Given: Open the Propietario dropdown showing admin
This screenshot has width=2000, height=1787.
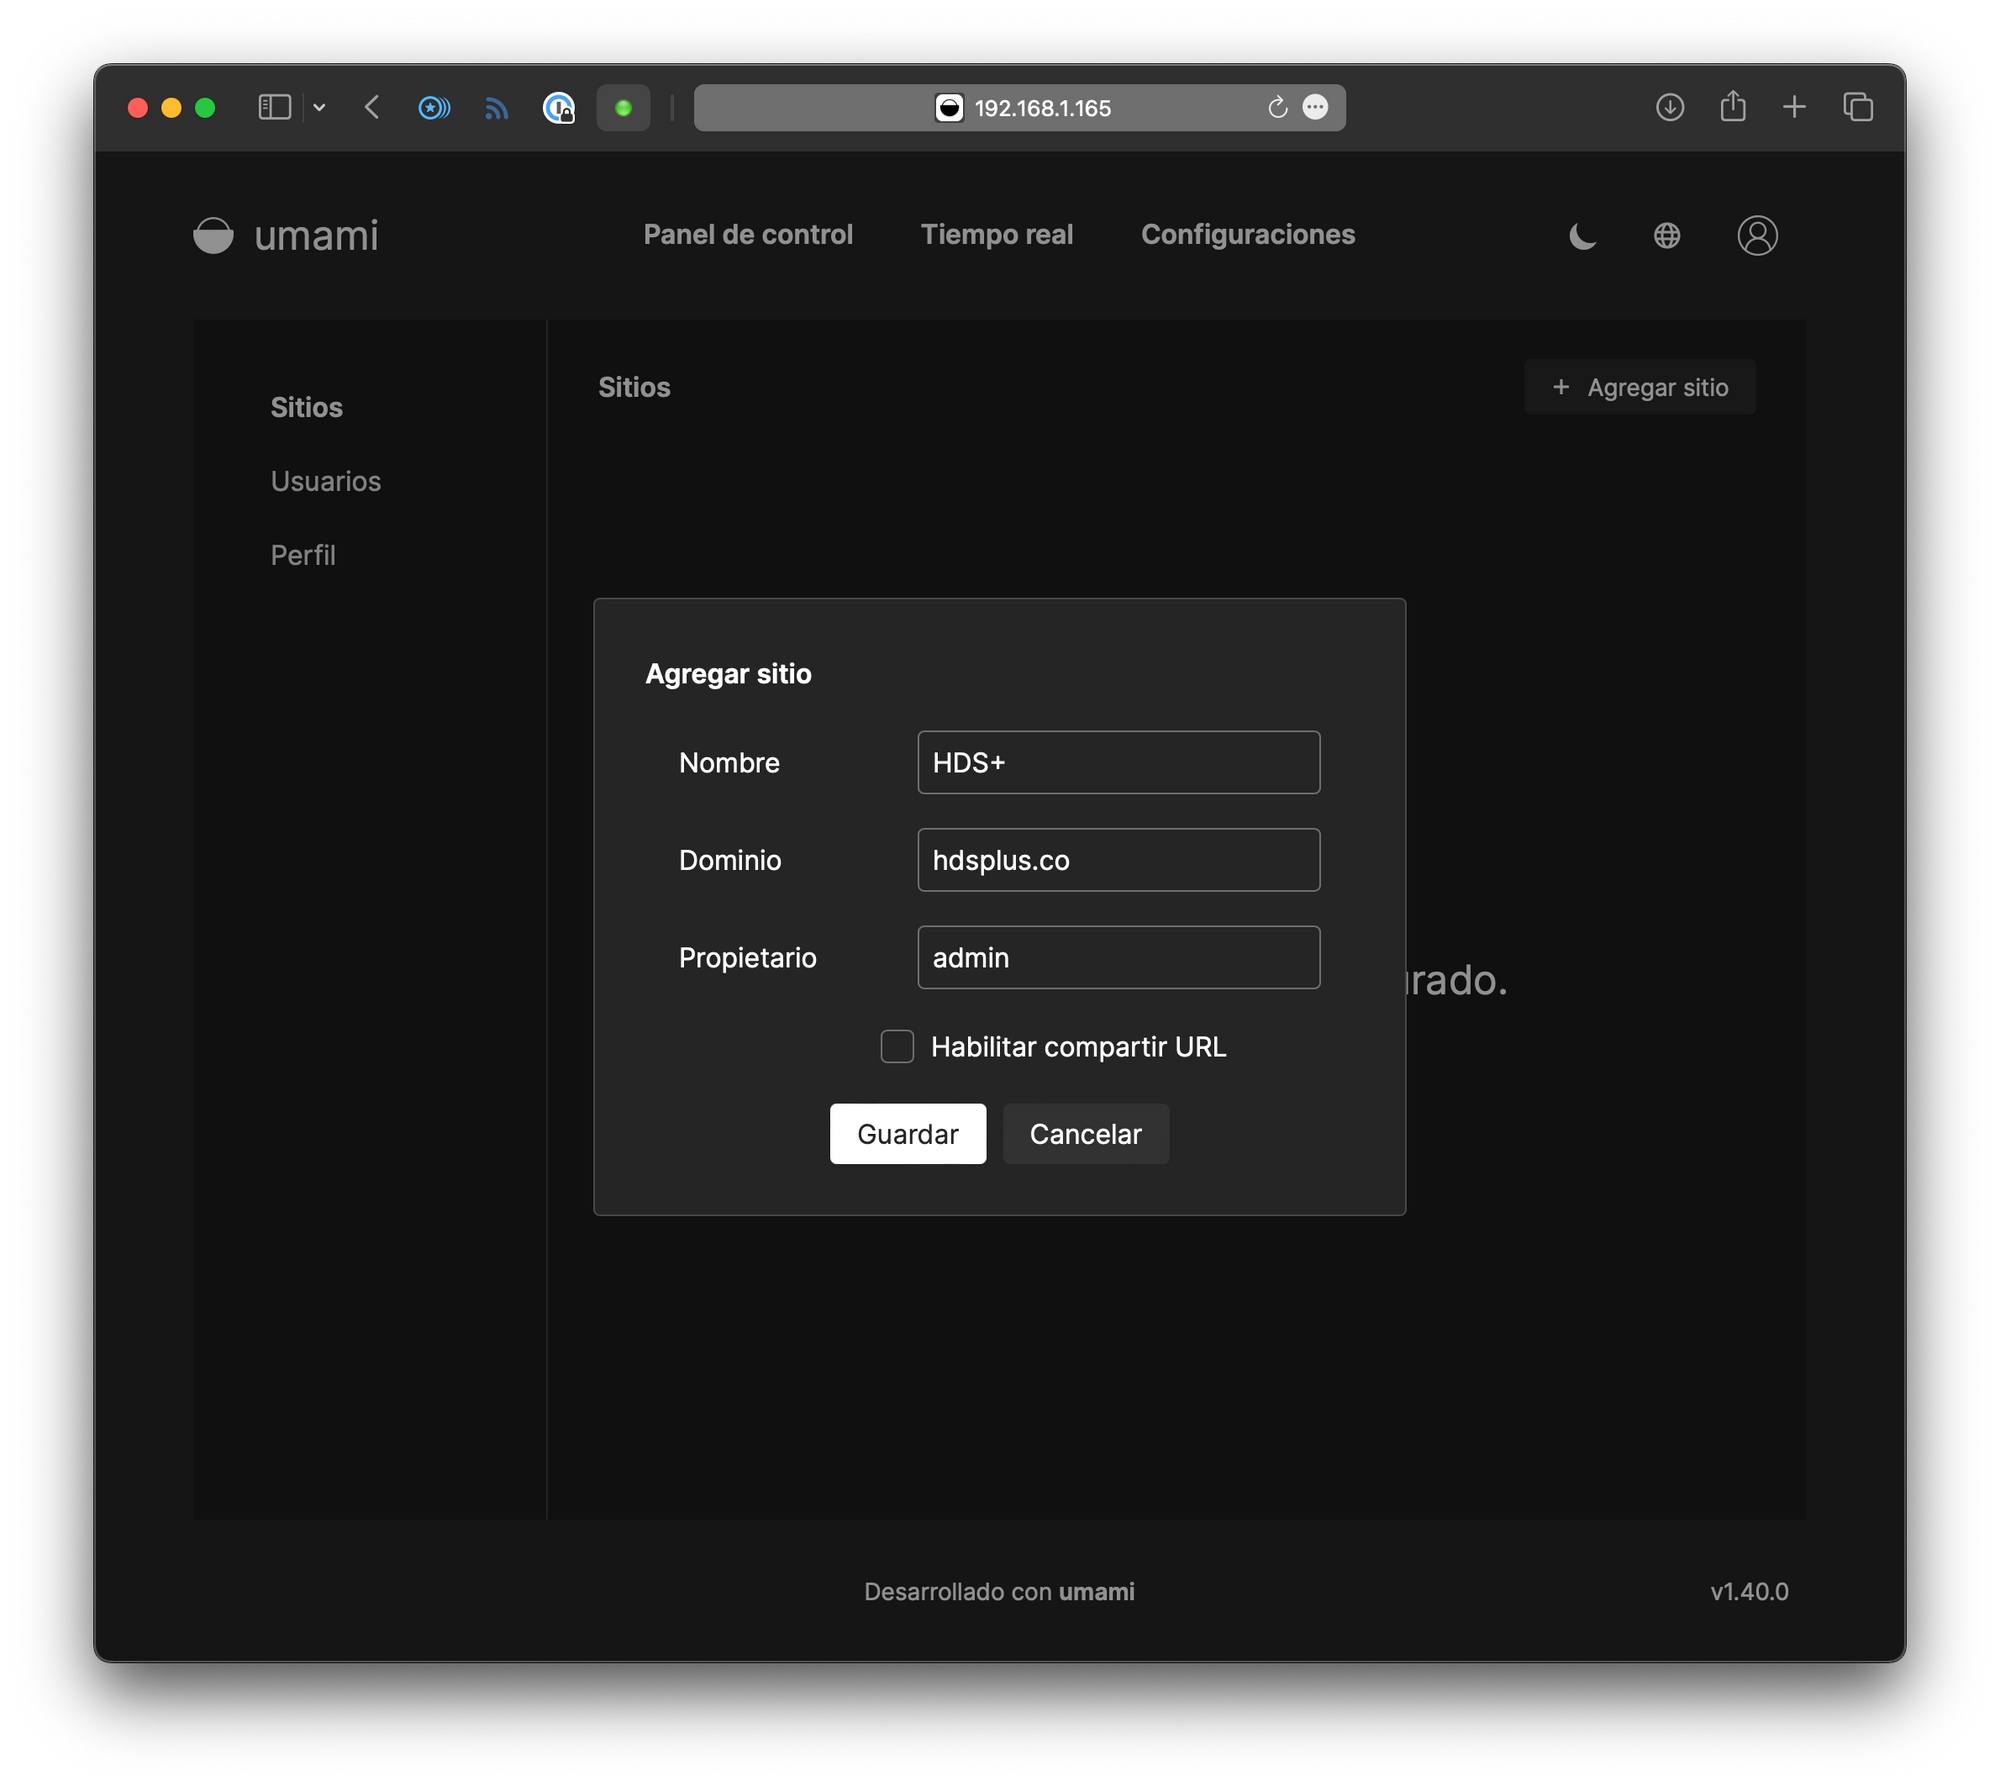Looking at the screenshot, I should pyautogui.click(x=1118, y=958).
